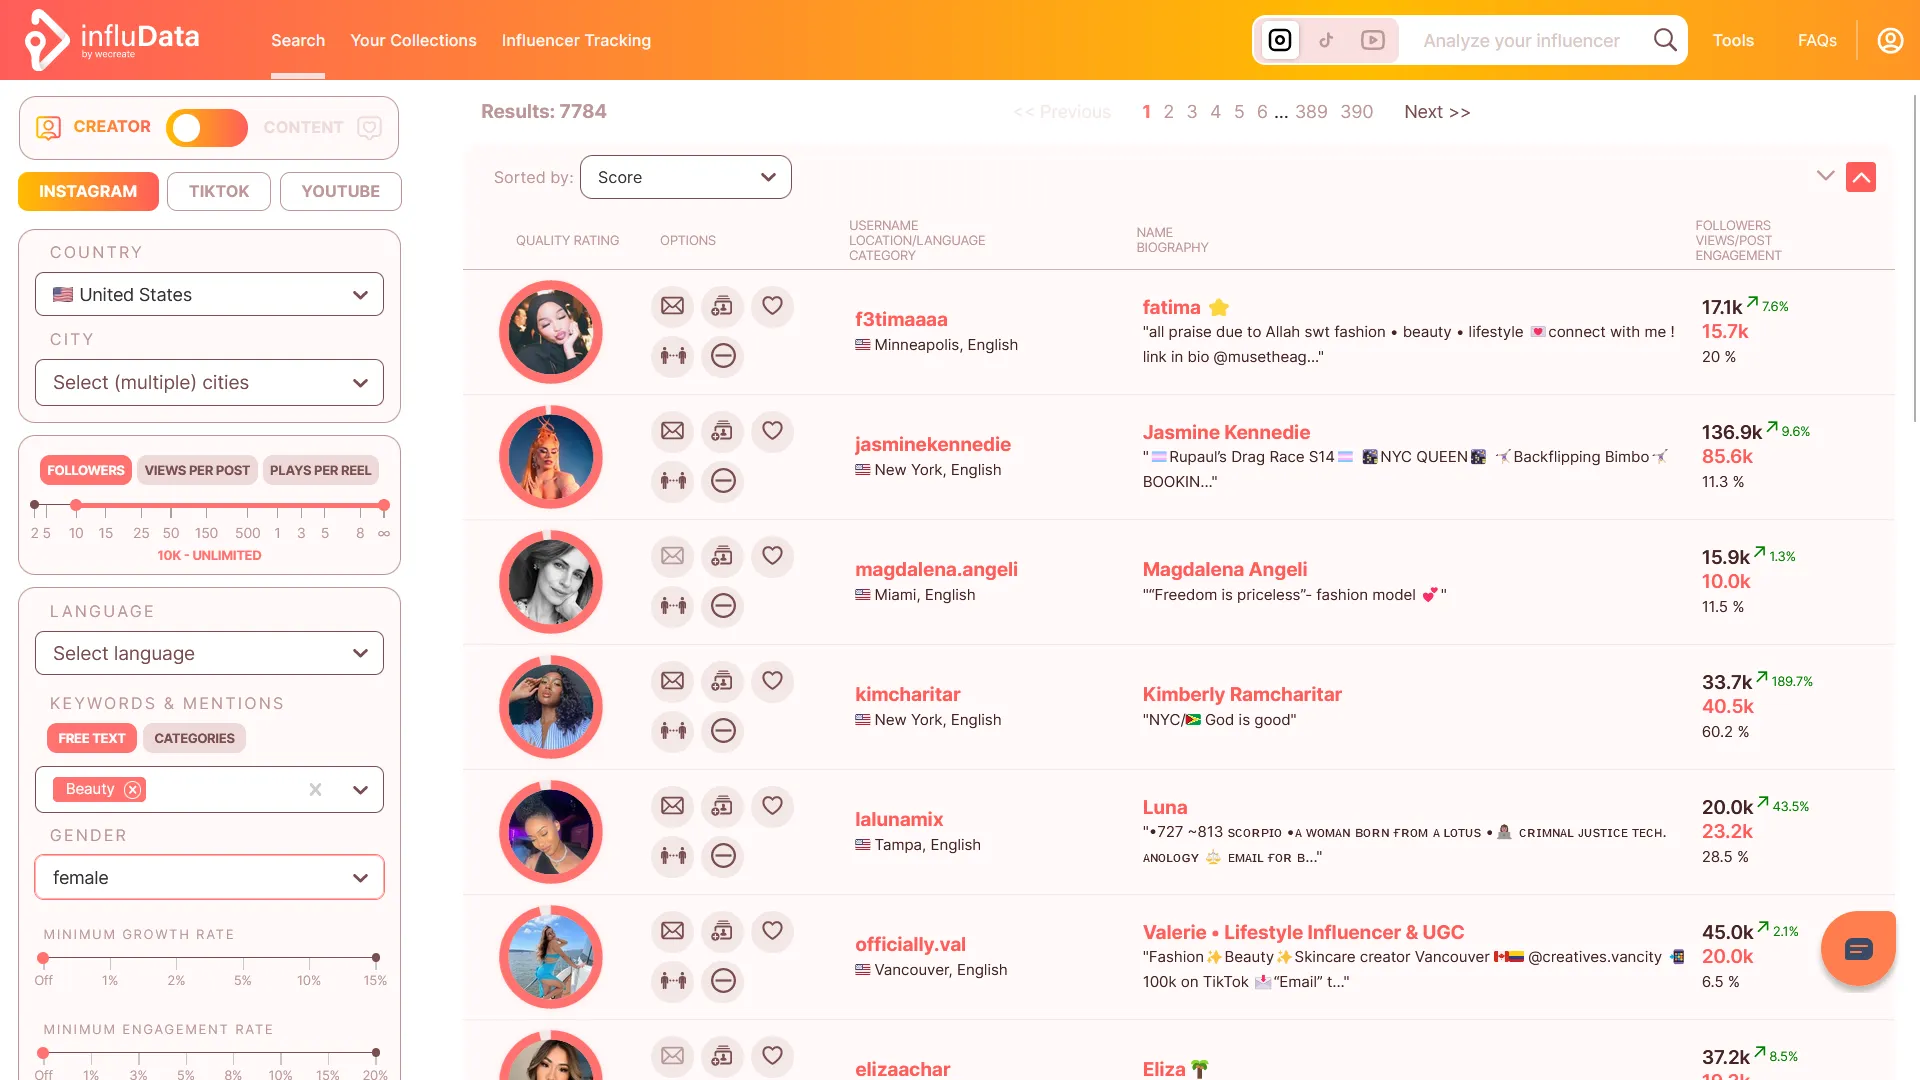Viewport: 1920px width, 1080px height.
Task: Click the influData logo
Action: (112, 40)
